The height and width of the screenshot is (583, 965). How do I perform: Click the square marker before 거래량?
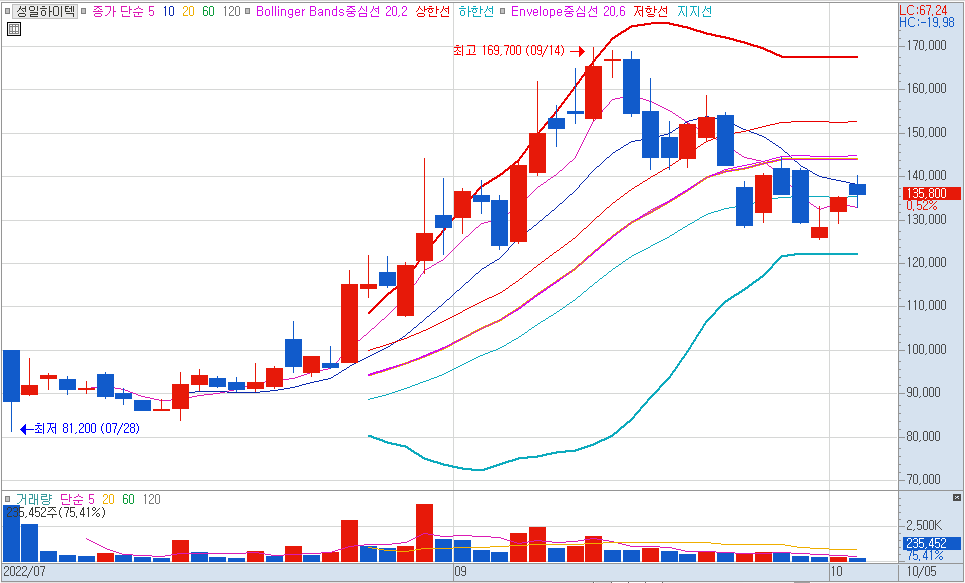(8, 499)
